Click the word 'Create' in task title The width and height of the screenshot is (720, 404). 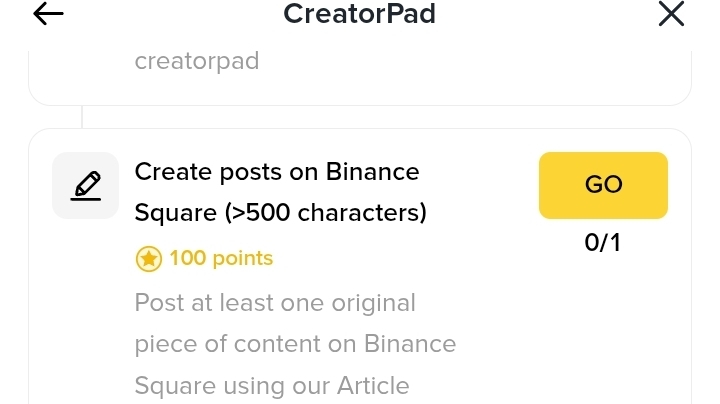coord(173,172)
